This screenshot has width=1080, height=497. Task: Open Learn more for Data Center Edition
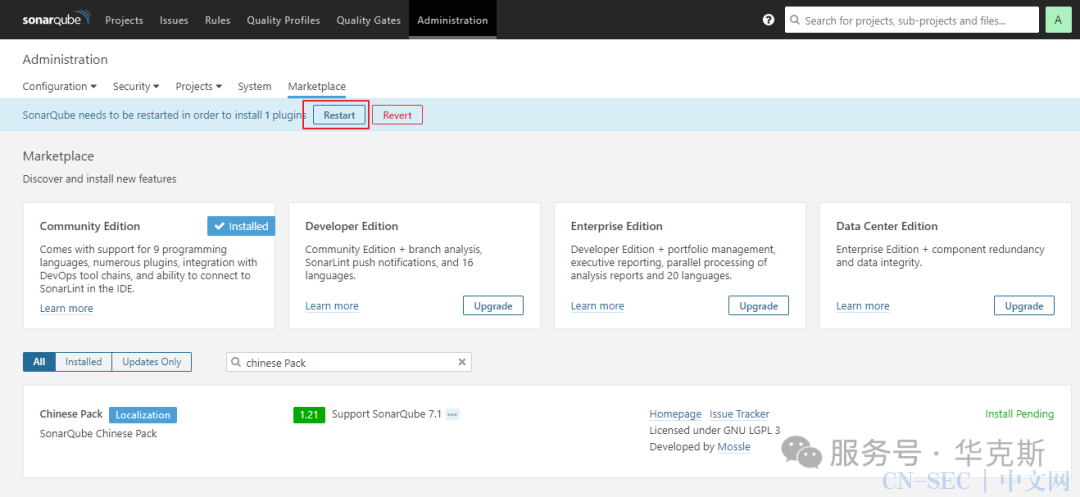pos(863,306)
